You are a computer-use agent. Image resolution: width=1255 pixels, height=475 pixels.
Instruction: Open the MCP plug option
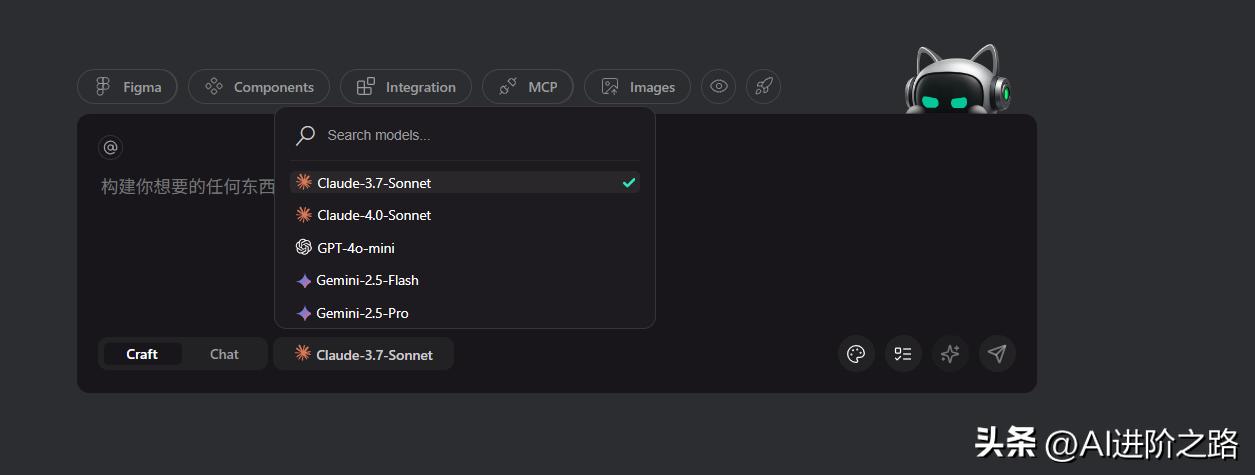tap(527, 87)
